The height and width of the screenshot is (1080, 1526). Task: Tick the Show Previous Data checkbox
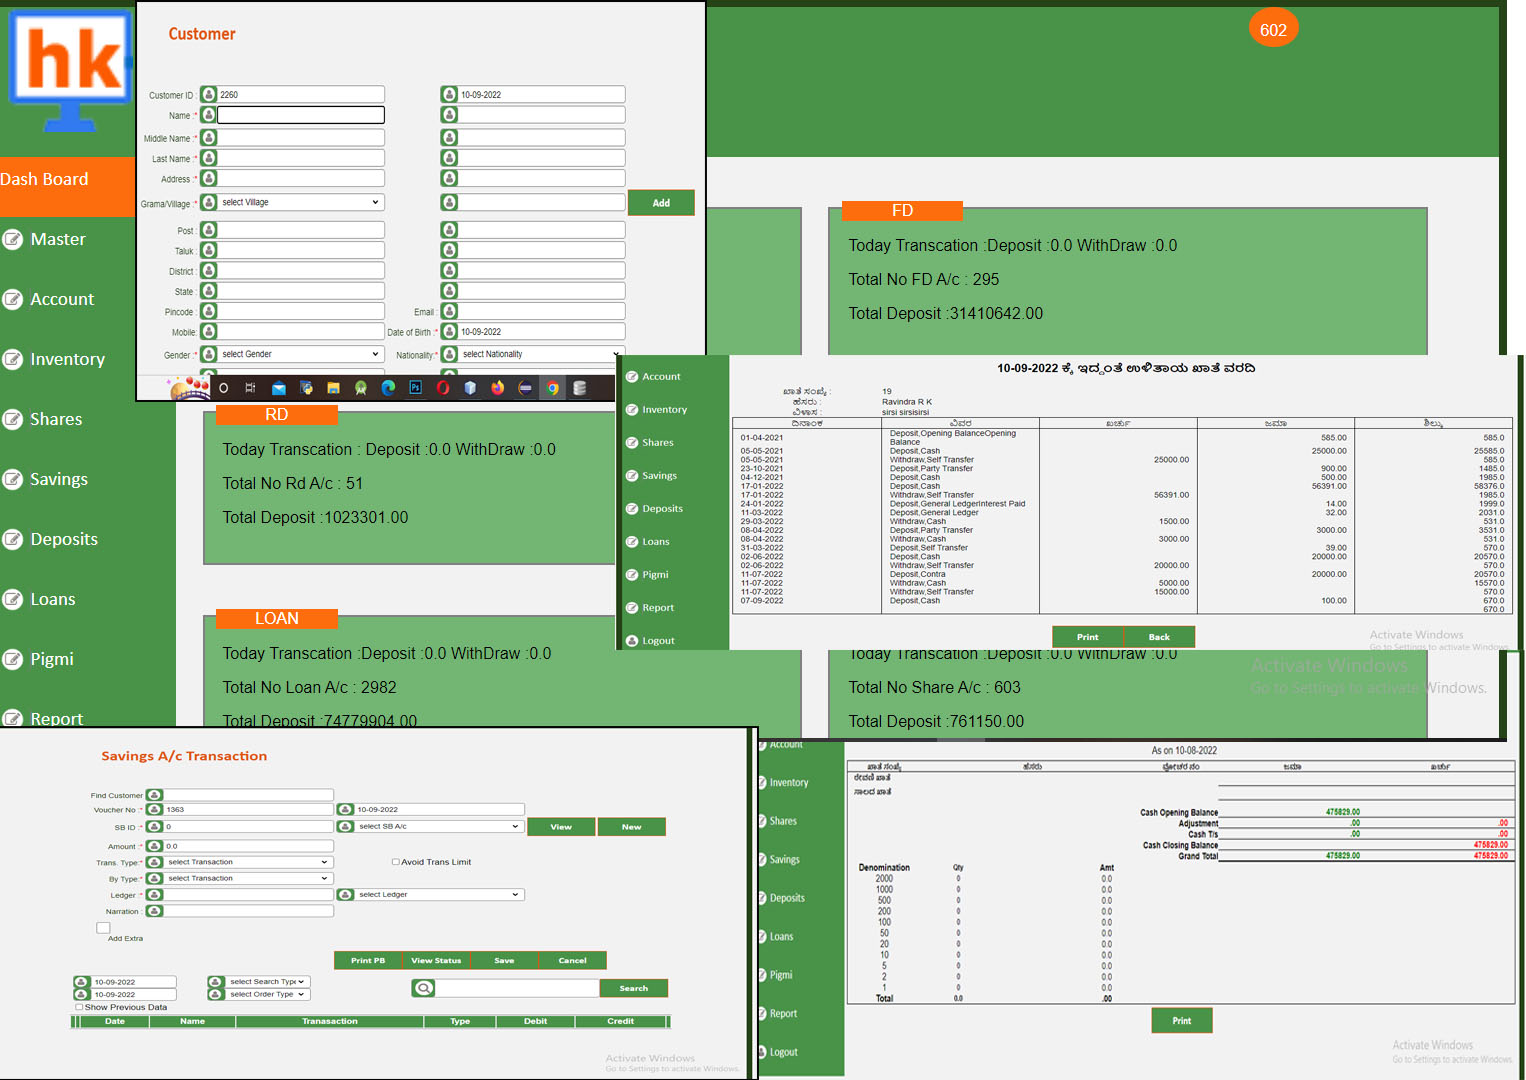point(79,1007)
